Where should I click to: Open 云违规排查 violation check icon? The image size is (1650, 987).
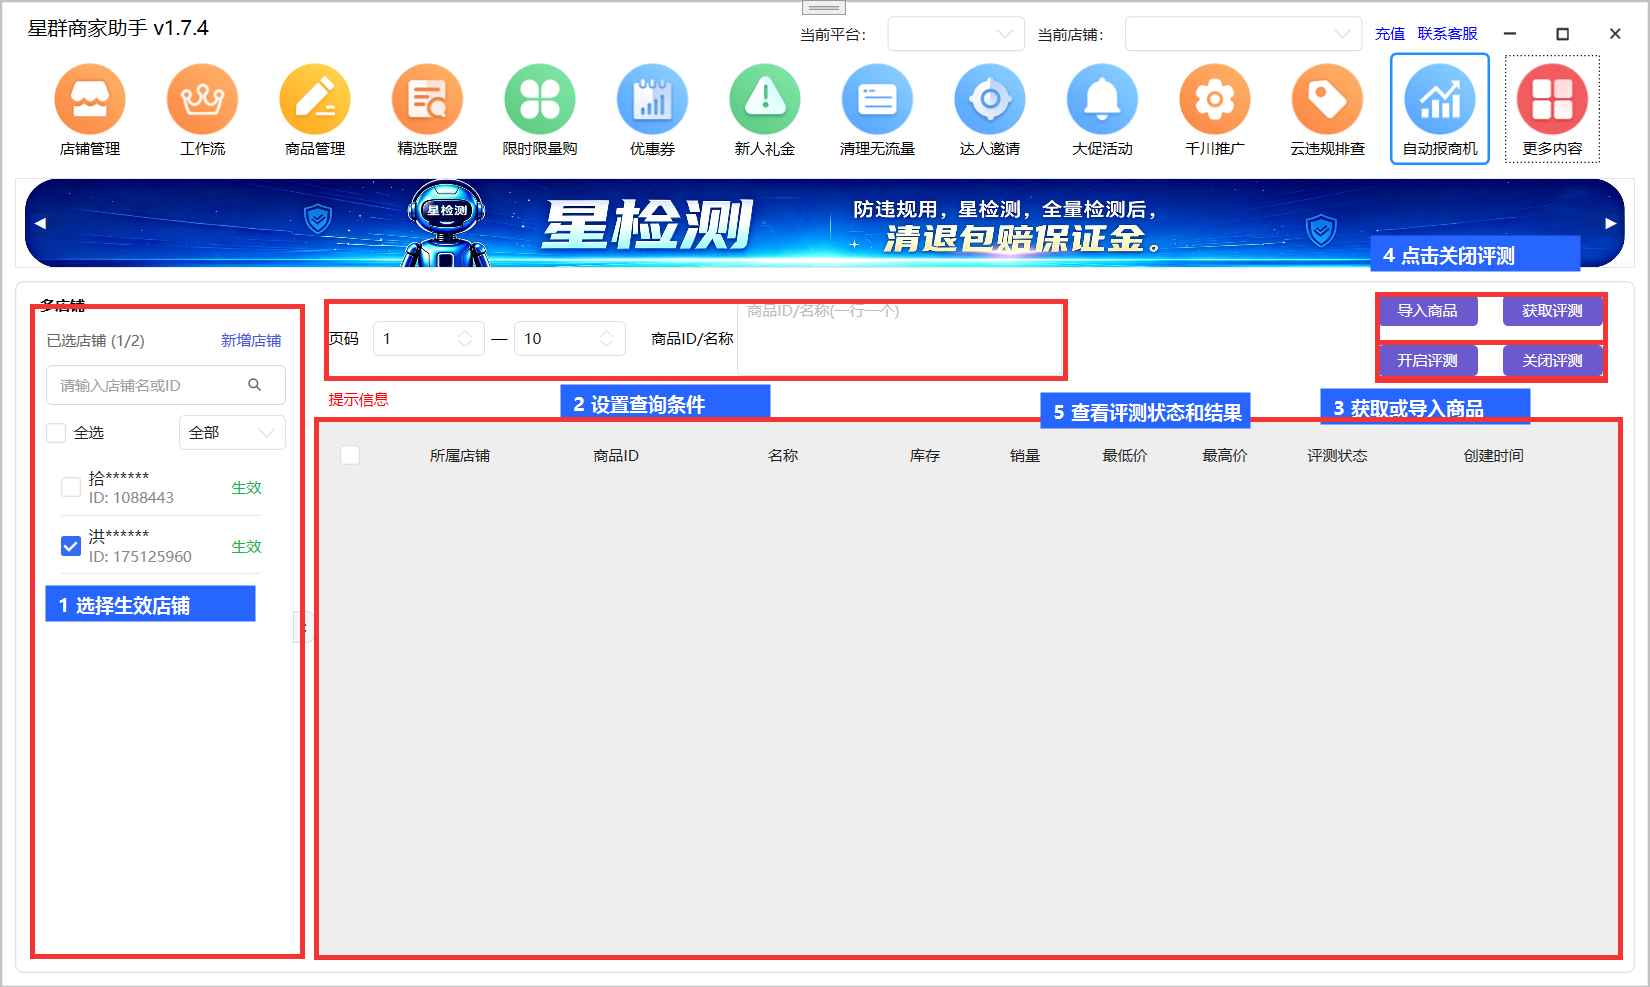[1327, 99]
